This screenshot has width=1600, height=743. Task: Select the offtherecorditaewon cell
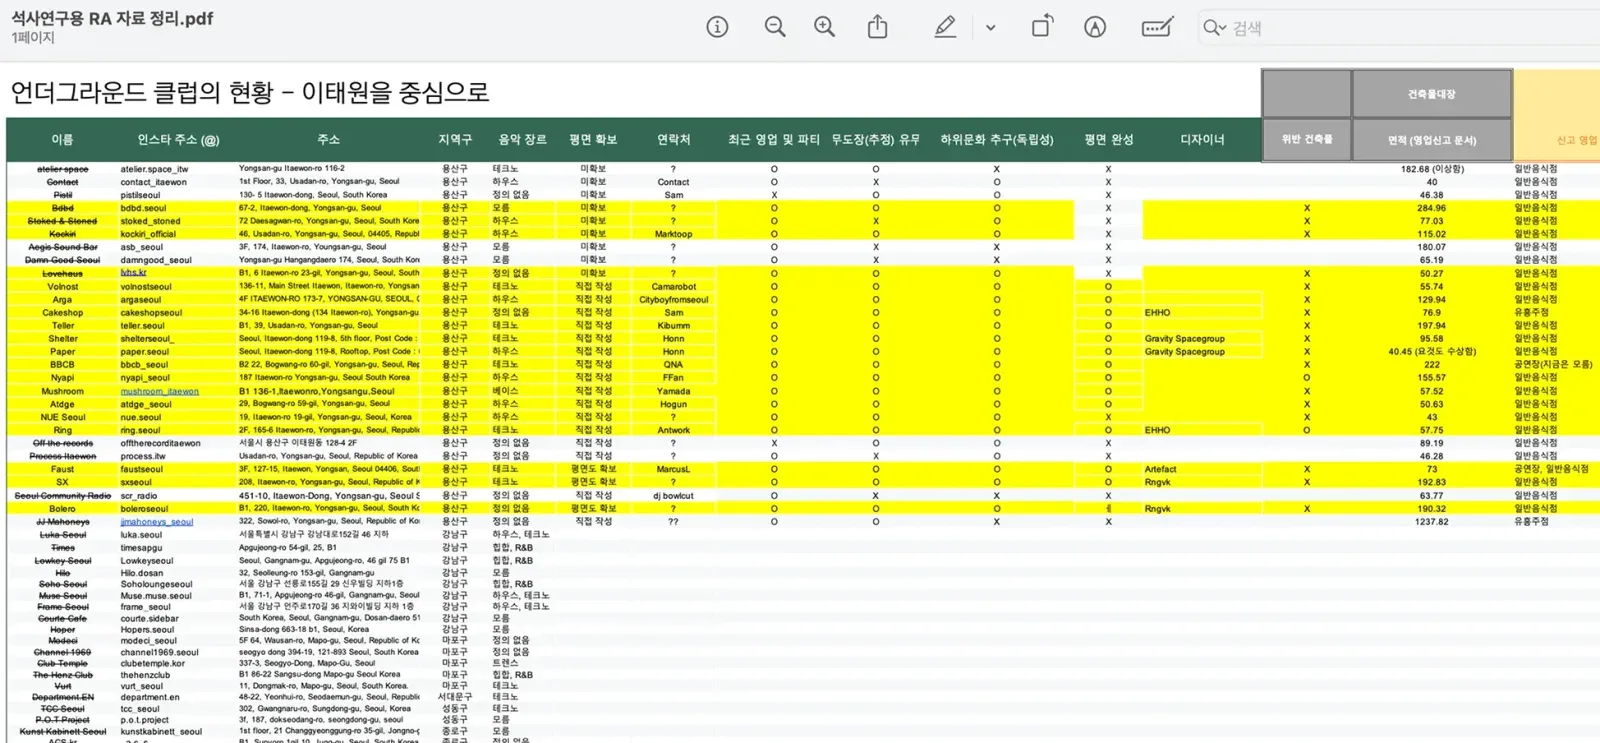pyautogui.click(x=160, y=443)
